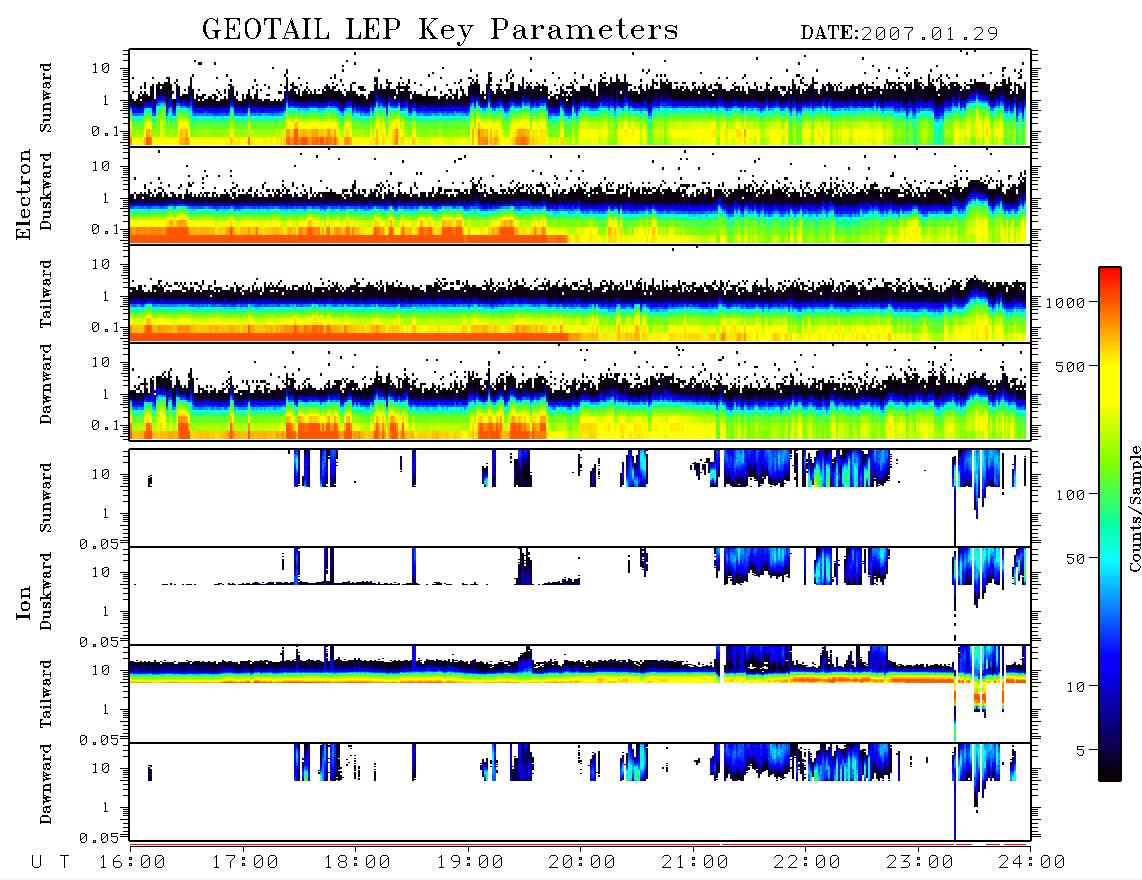Click the DATE:2007.01.29 label
This screenshot has height=880, width=1142.
(x=899, y=34)
